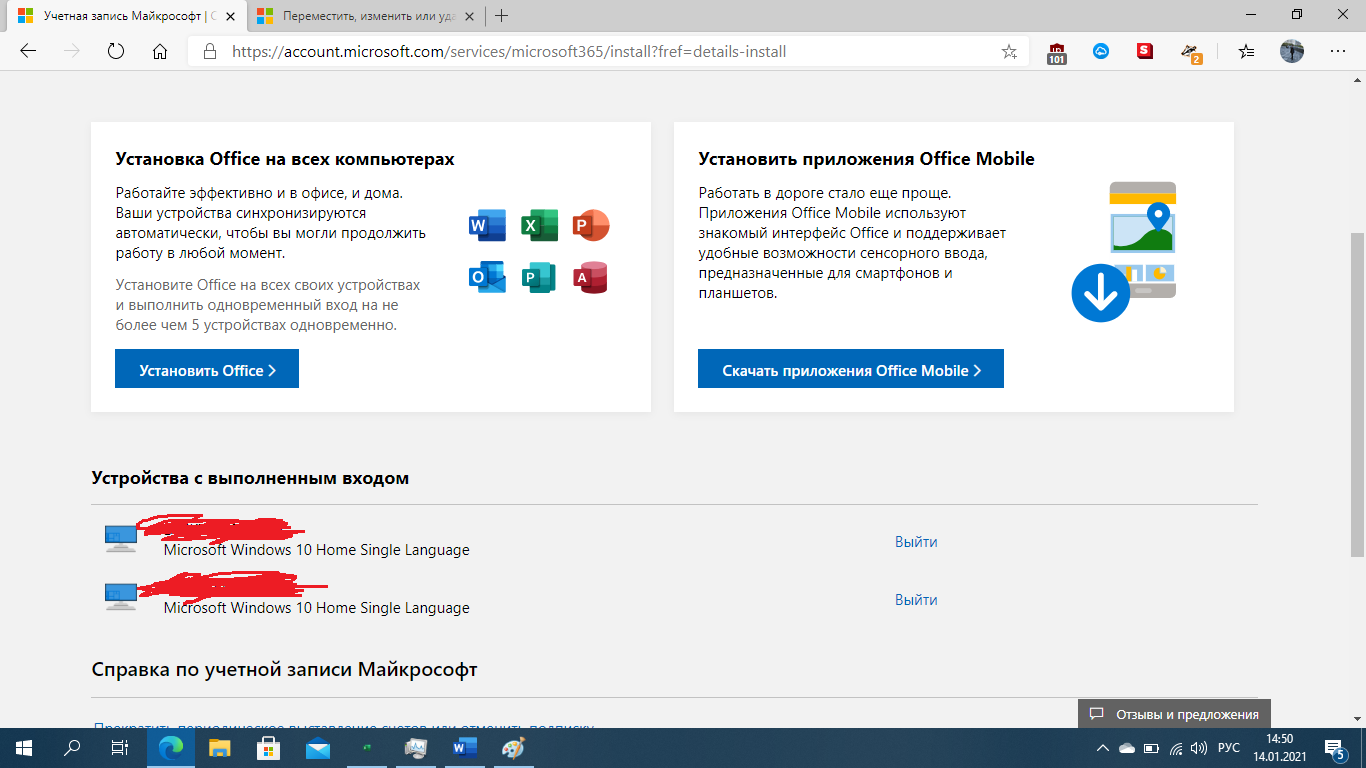Show hidden system tray icons
The width and height of the screenshot is (1366, 768).
[x=1103, y=748]
